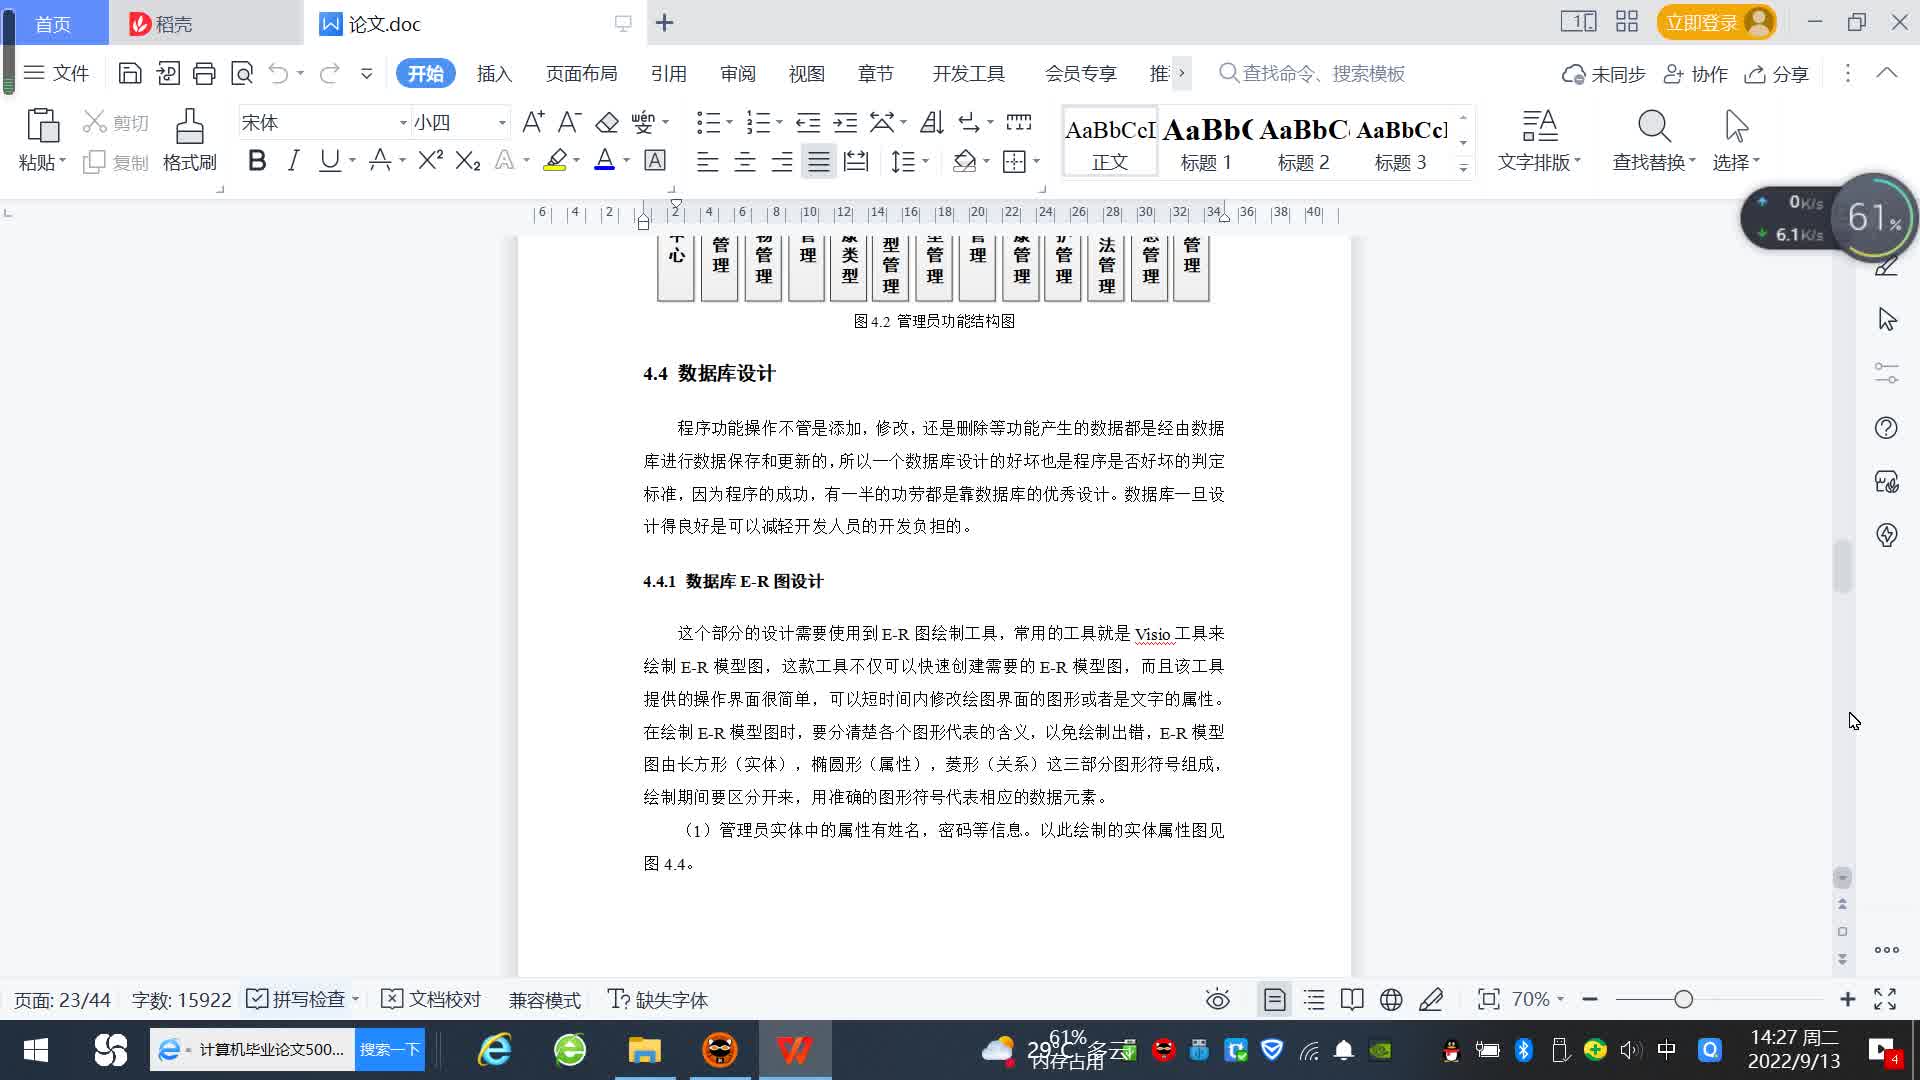1920x1080 pixels.
Task: Click the 分享 share button
Action: coord(1777,74)
